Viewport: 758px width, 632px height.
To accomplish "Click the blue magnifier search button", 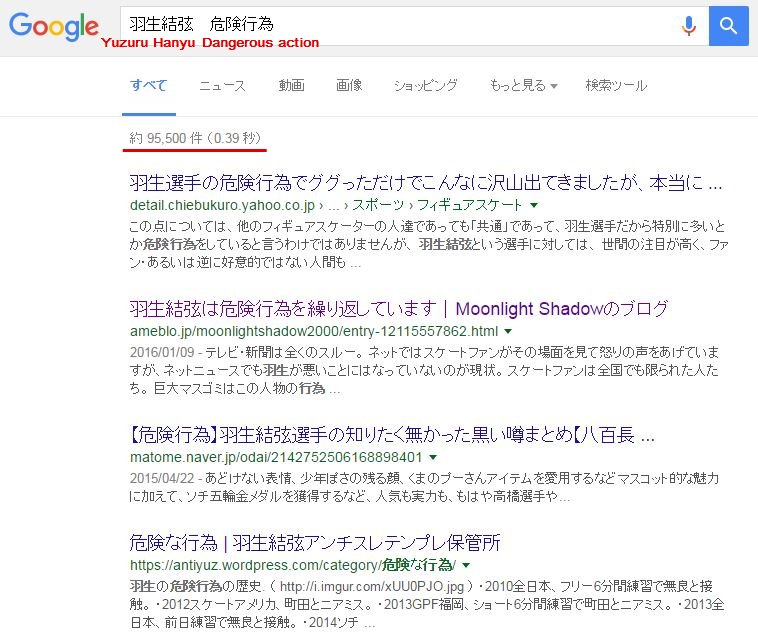I will click(x=729, y=26).
